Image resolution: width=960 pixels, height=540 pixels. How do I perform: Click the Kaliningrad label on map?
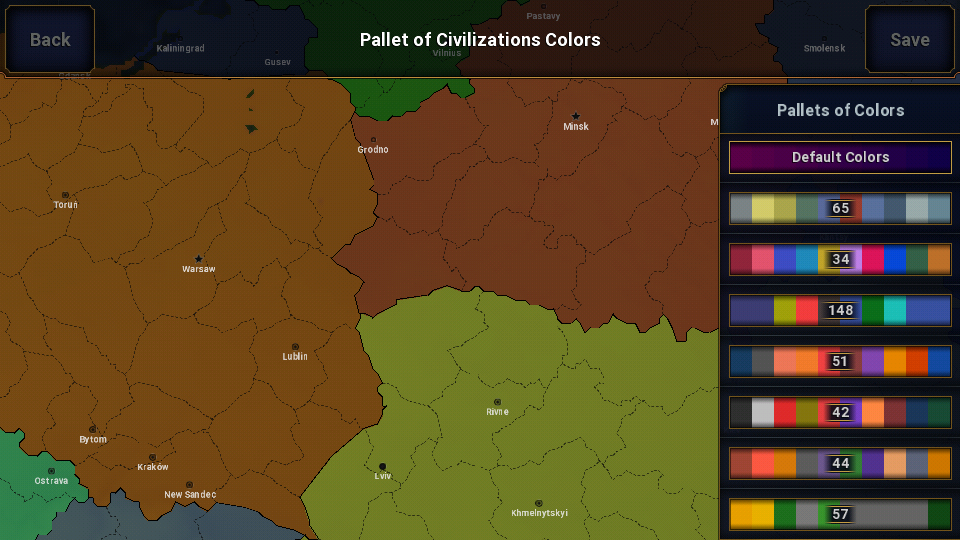pyautogui.click(x=180, y=48)
